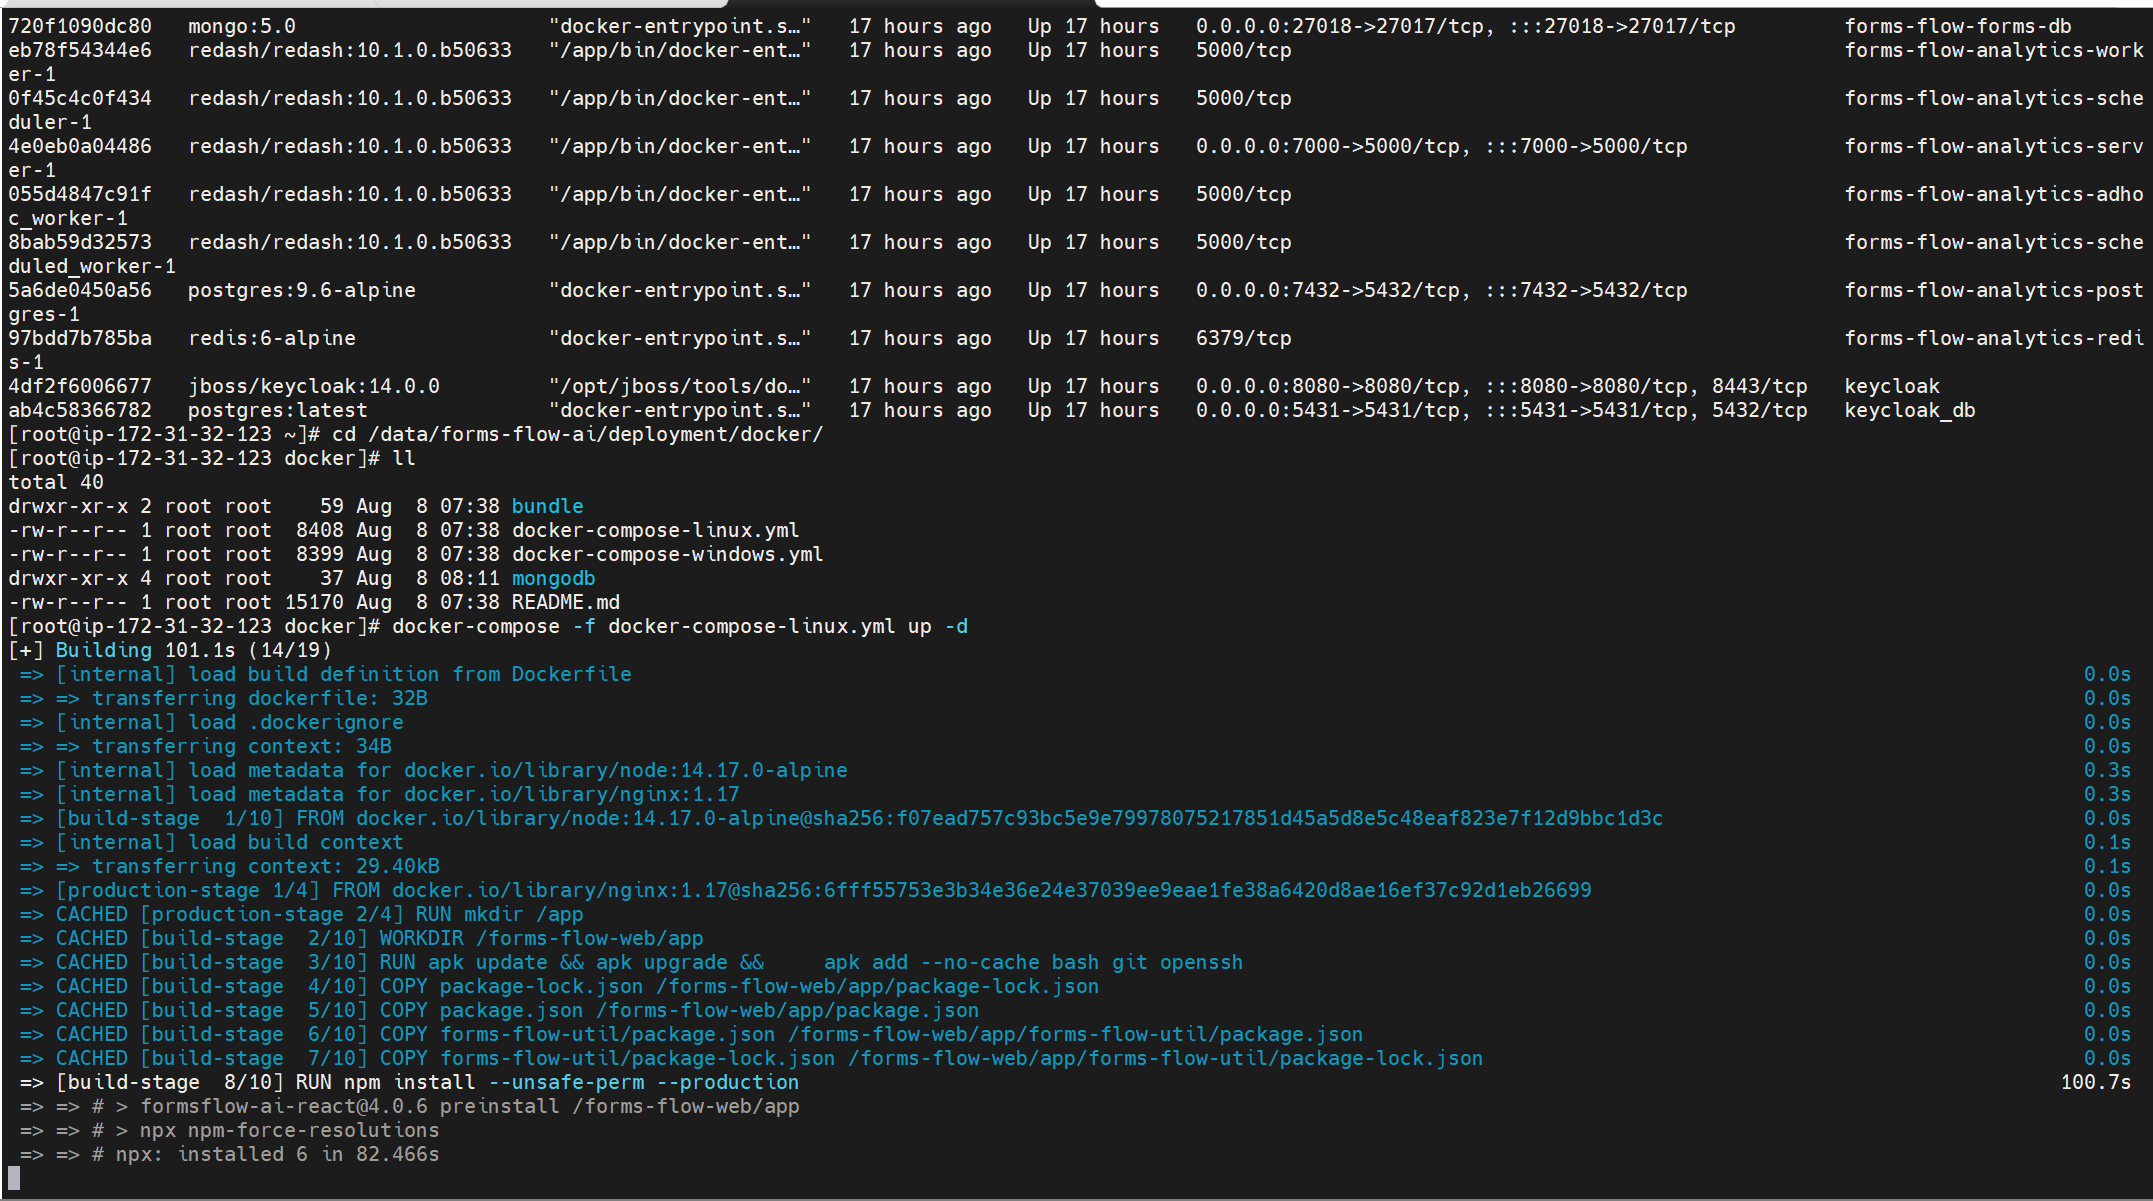
Task: Select the docker-compose-windows.yml filename
Action: [666, 554]
